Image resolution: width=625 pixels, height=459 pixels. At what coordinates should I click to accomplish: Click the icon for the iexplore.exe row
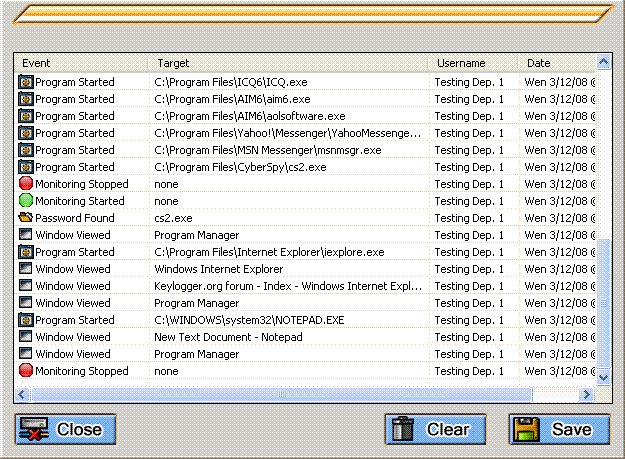pyautogui.click(x=26, y=252)
